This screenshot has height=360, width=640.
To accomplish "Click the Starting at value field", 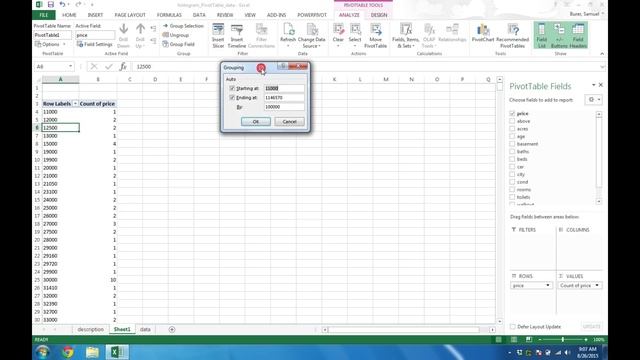I will click(284, 88).
